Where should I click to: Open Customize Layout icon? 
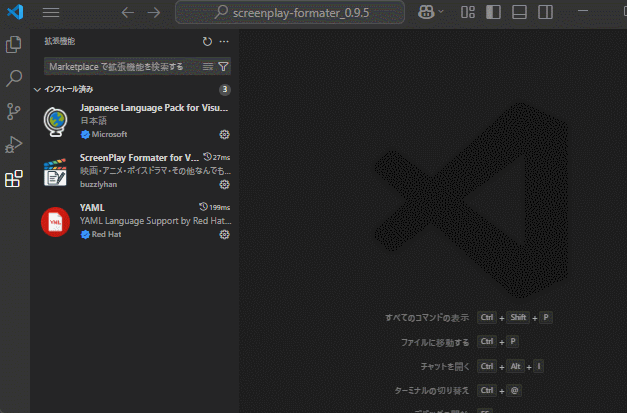tap(468, 12)
